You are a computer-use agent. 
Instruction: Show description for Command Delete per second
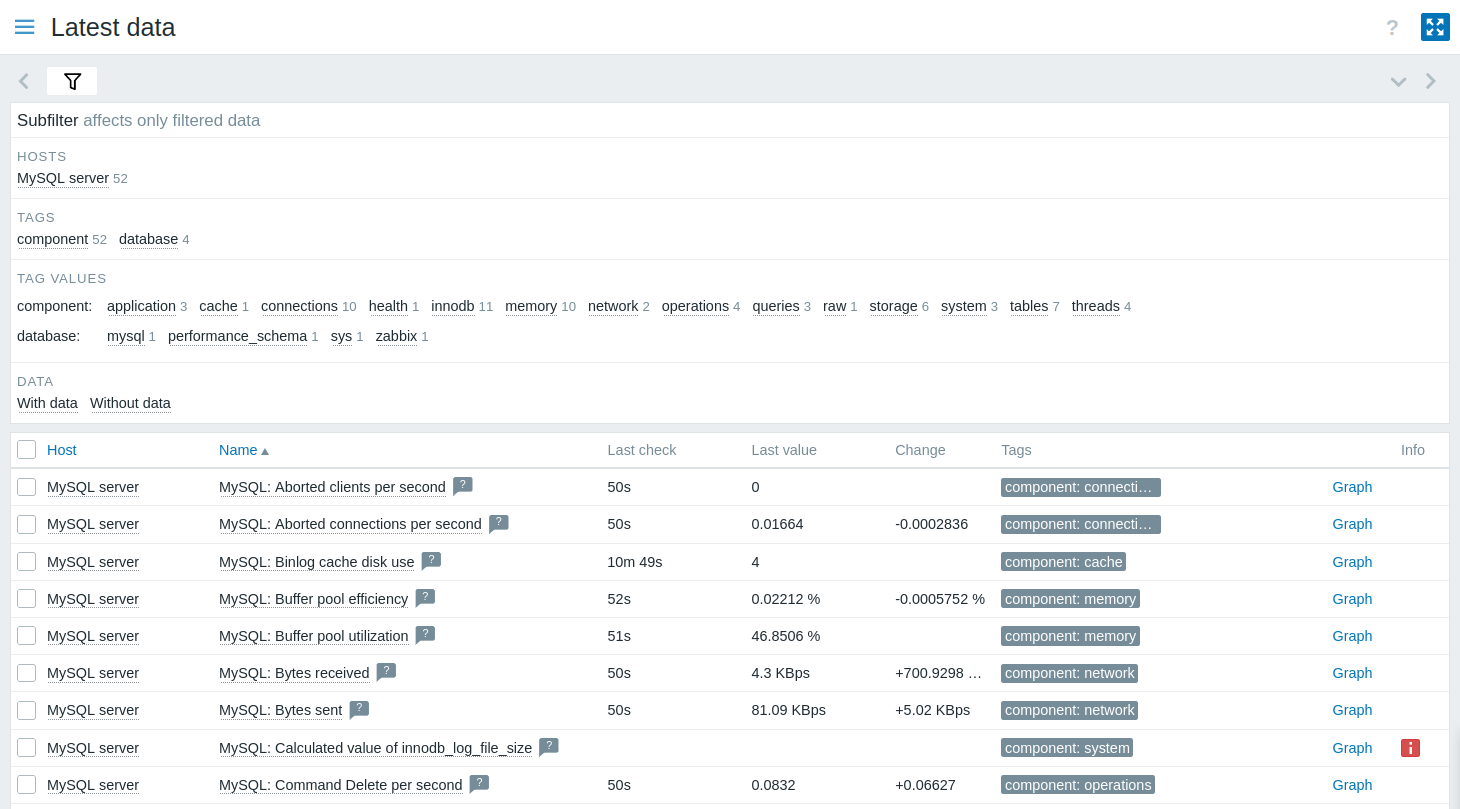(x=479, y=784)
